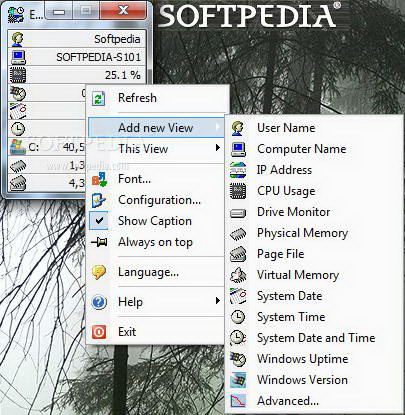The height and width of the screenshot is (415, 405).
Task: Click the drive C: icon in main window
Action: pos(18,147)
